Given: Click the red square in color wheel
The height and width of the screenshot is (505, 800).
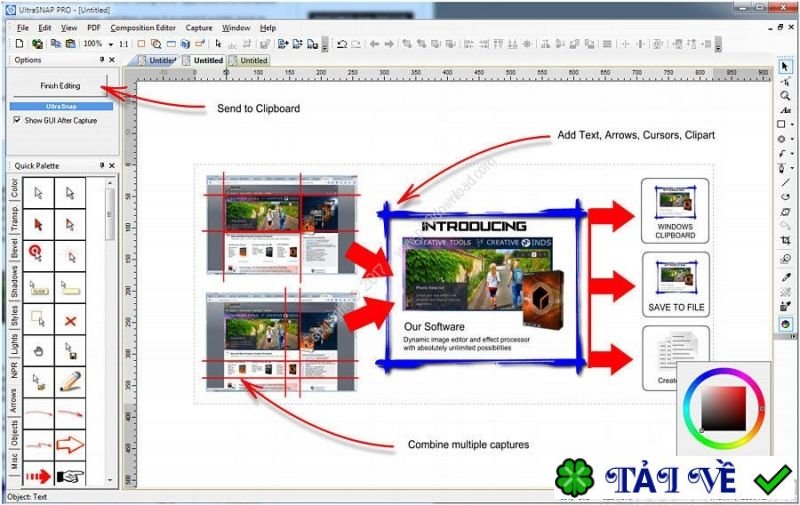Looking at the screenshot, I should 723,409.
